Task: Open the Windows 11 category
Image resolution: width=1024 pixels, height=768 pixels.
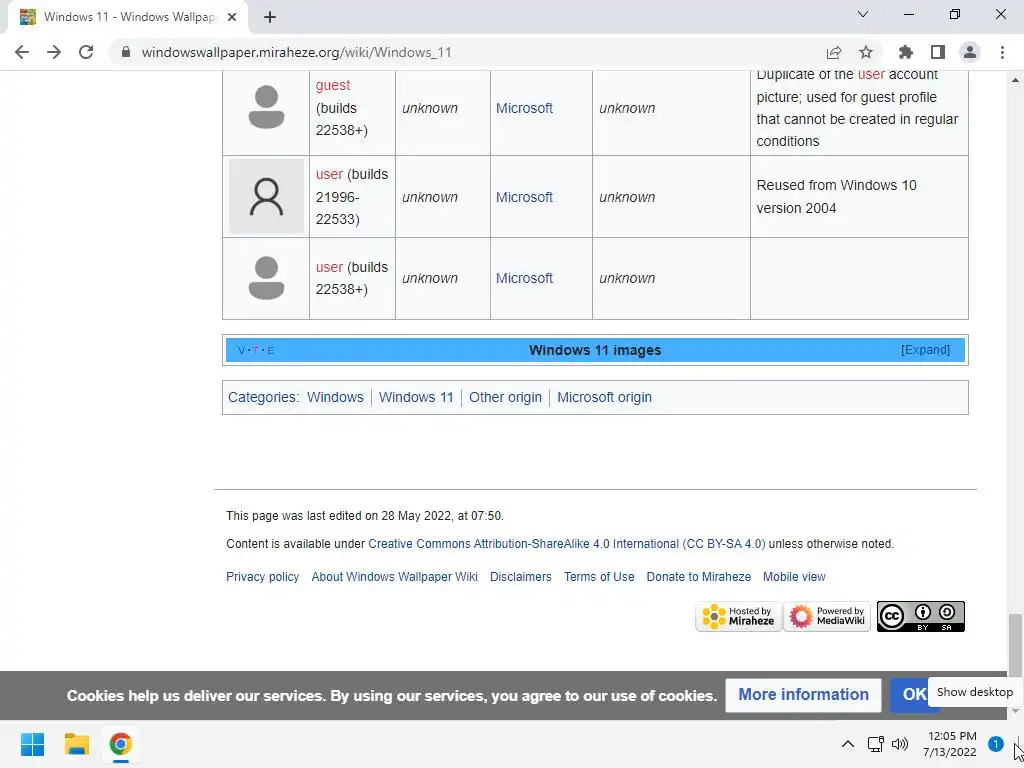Action: (416, 397)
